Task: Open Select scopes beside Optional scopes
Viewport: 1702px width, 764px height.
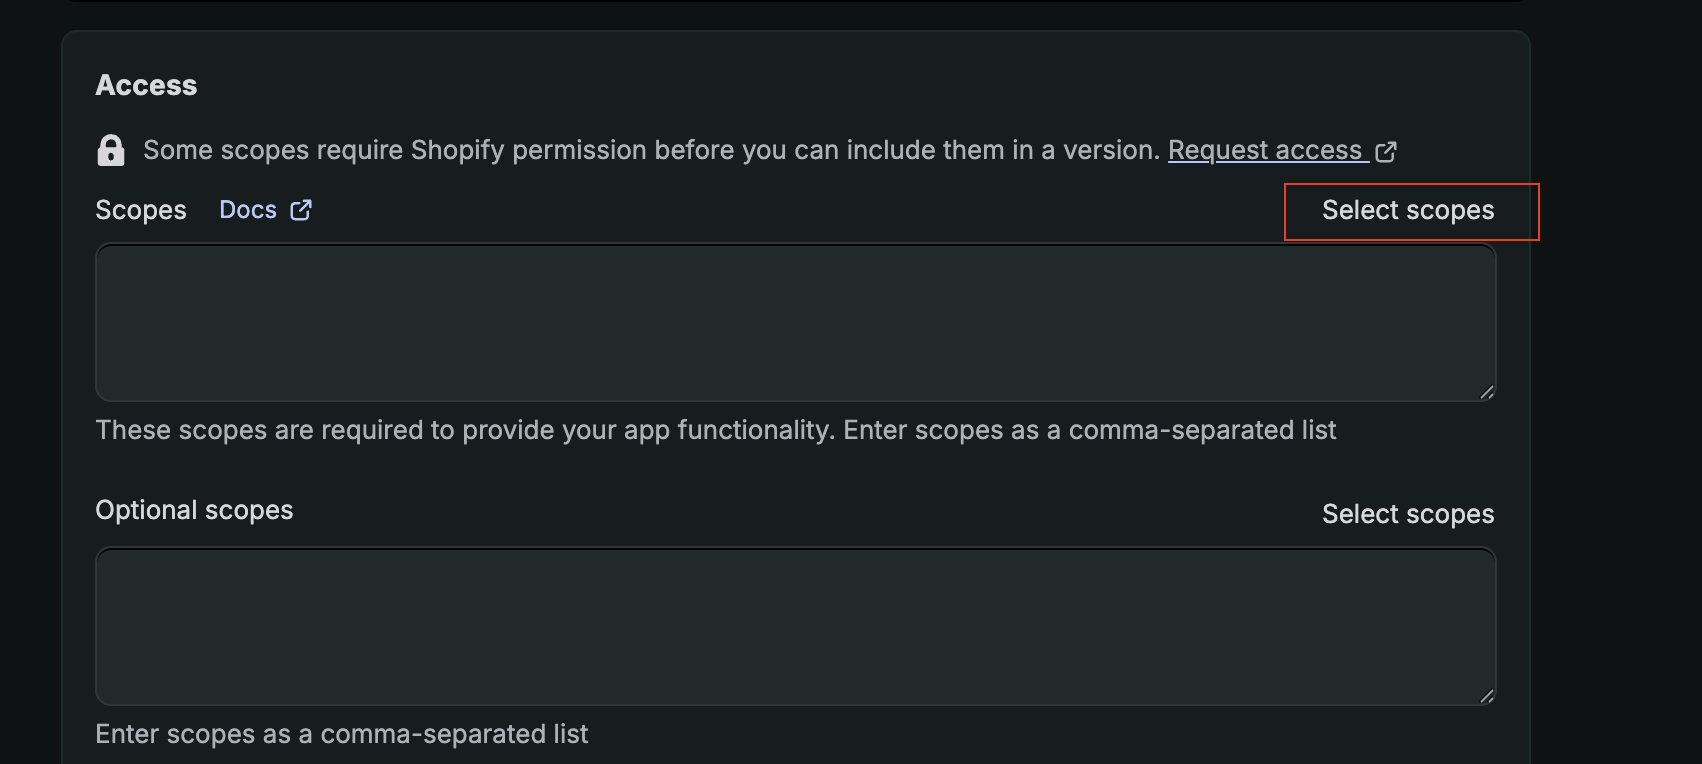Action: click(1408, 514)
